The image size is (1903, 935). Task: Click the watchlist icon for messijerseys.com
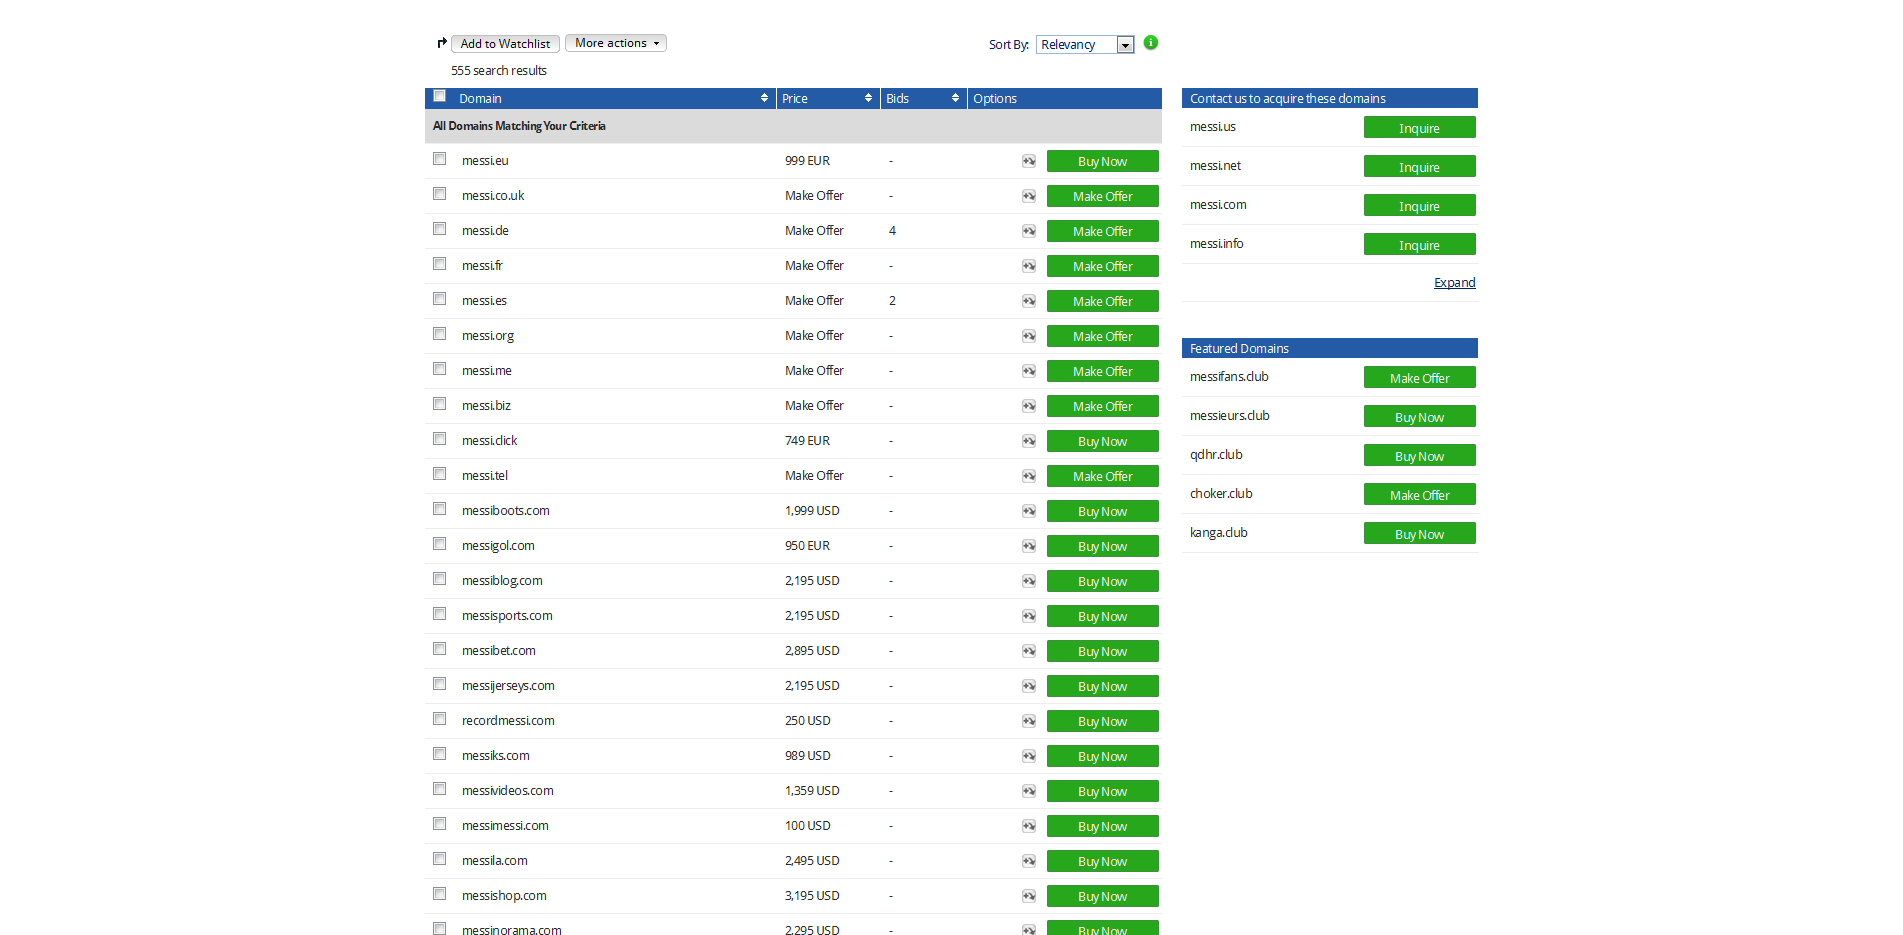[x=1029, y=686]
